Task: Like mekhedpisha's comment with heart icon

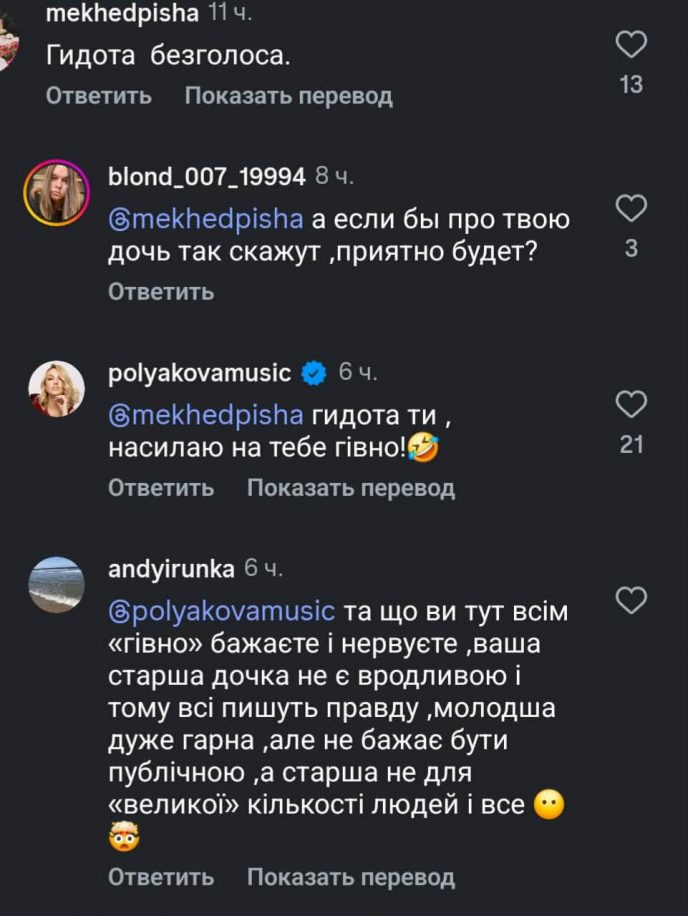Action: 631,45
